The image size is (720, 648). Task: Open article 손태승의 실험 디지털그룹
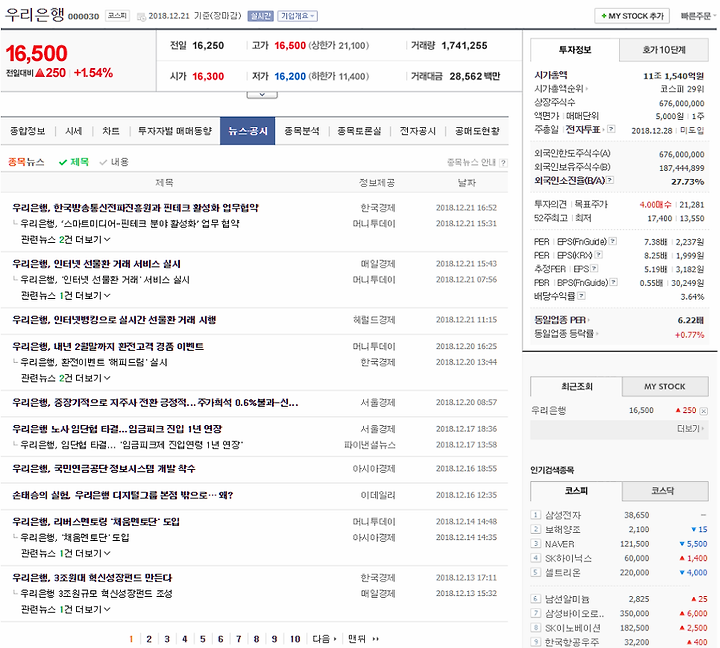tap(123, 496)
